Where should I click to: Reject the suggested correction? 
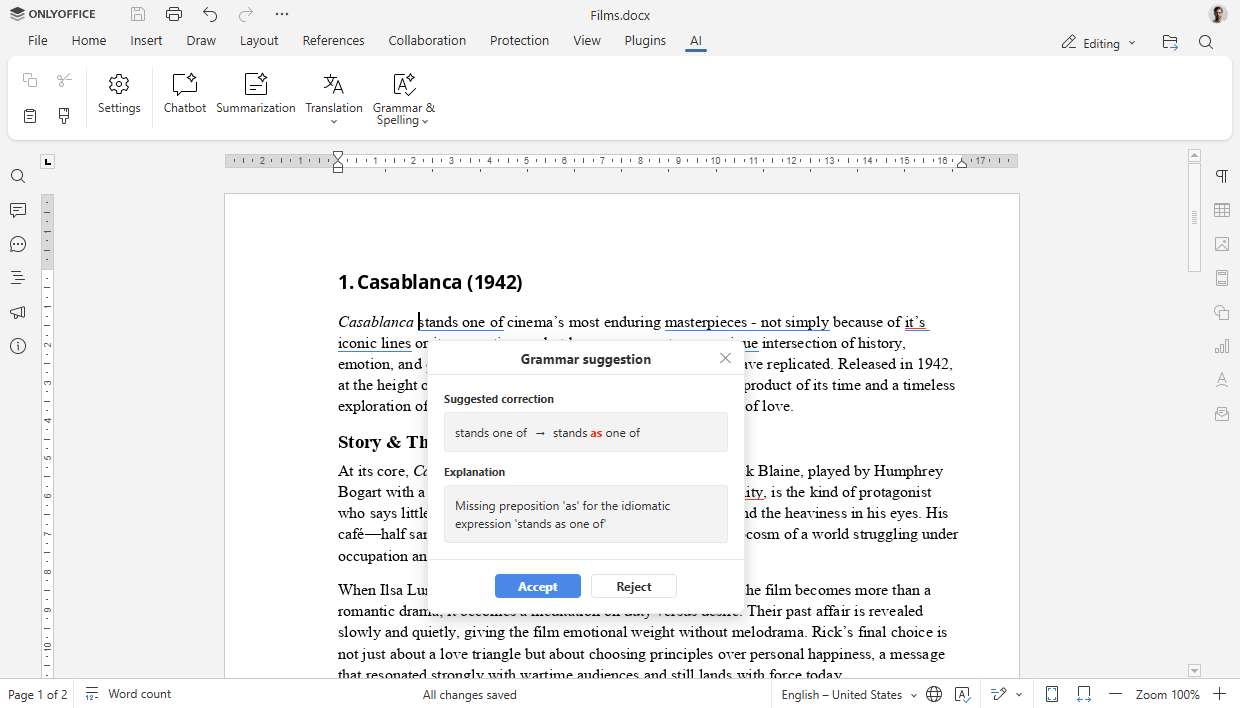click(633, 587)
